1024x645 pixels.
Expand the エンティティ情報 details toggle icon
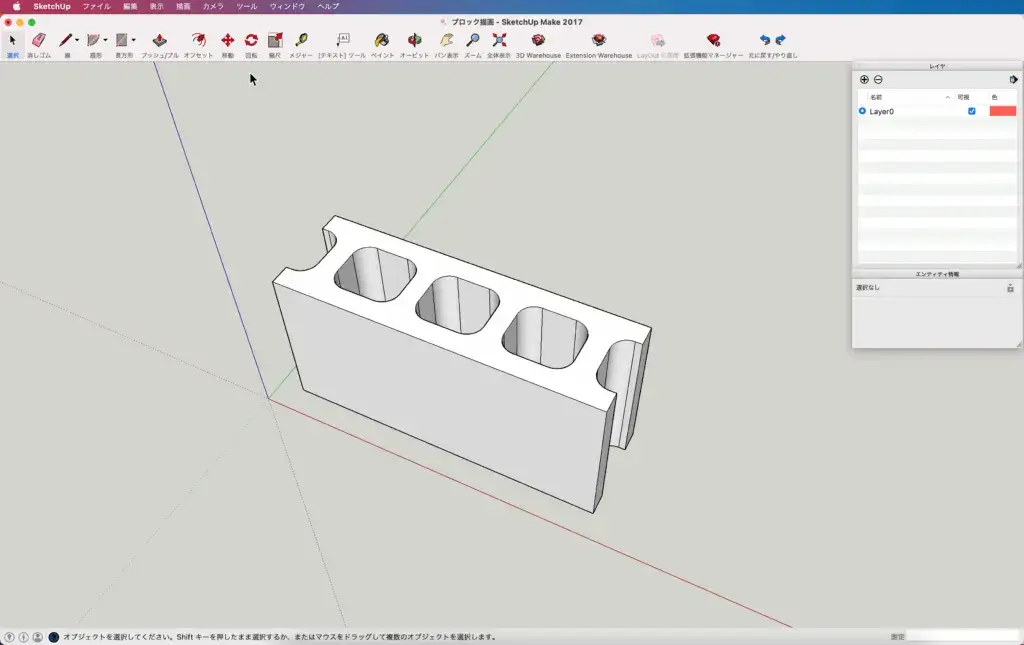1010,288
